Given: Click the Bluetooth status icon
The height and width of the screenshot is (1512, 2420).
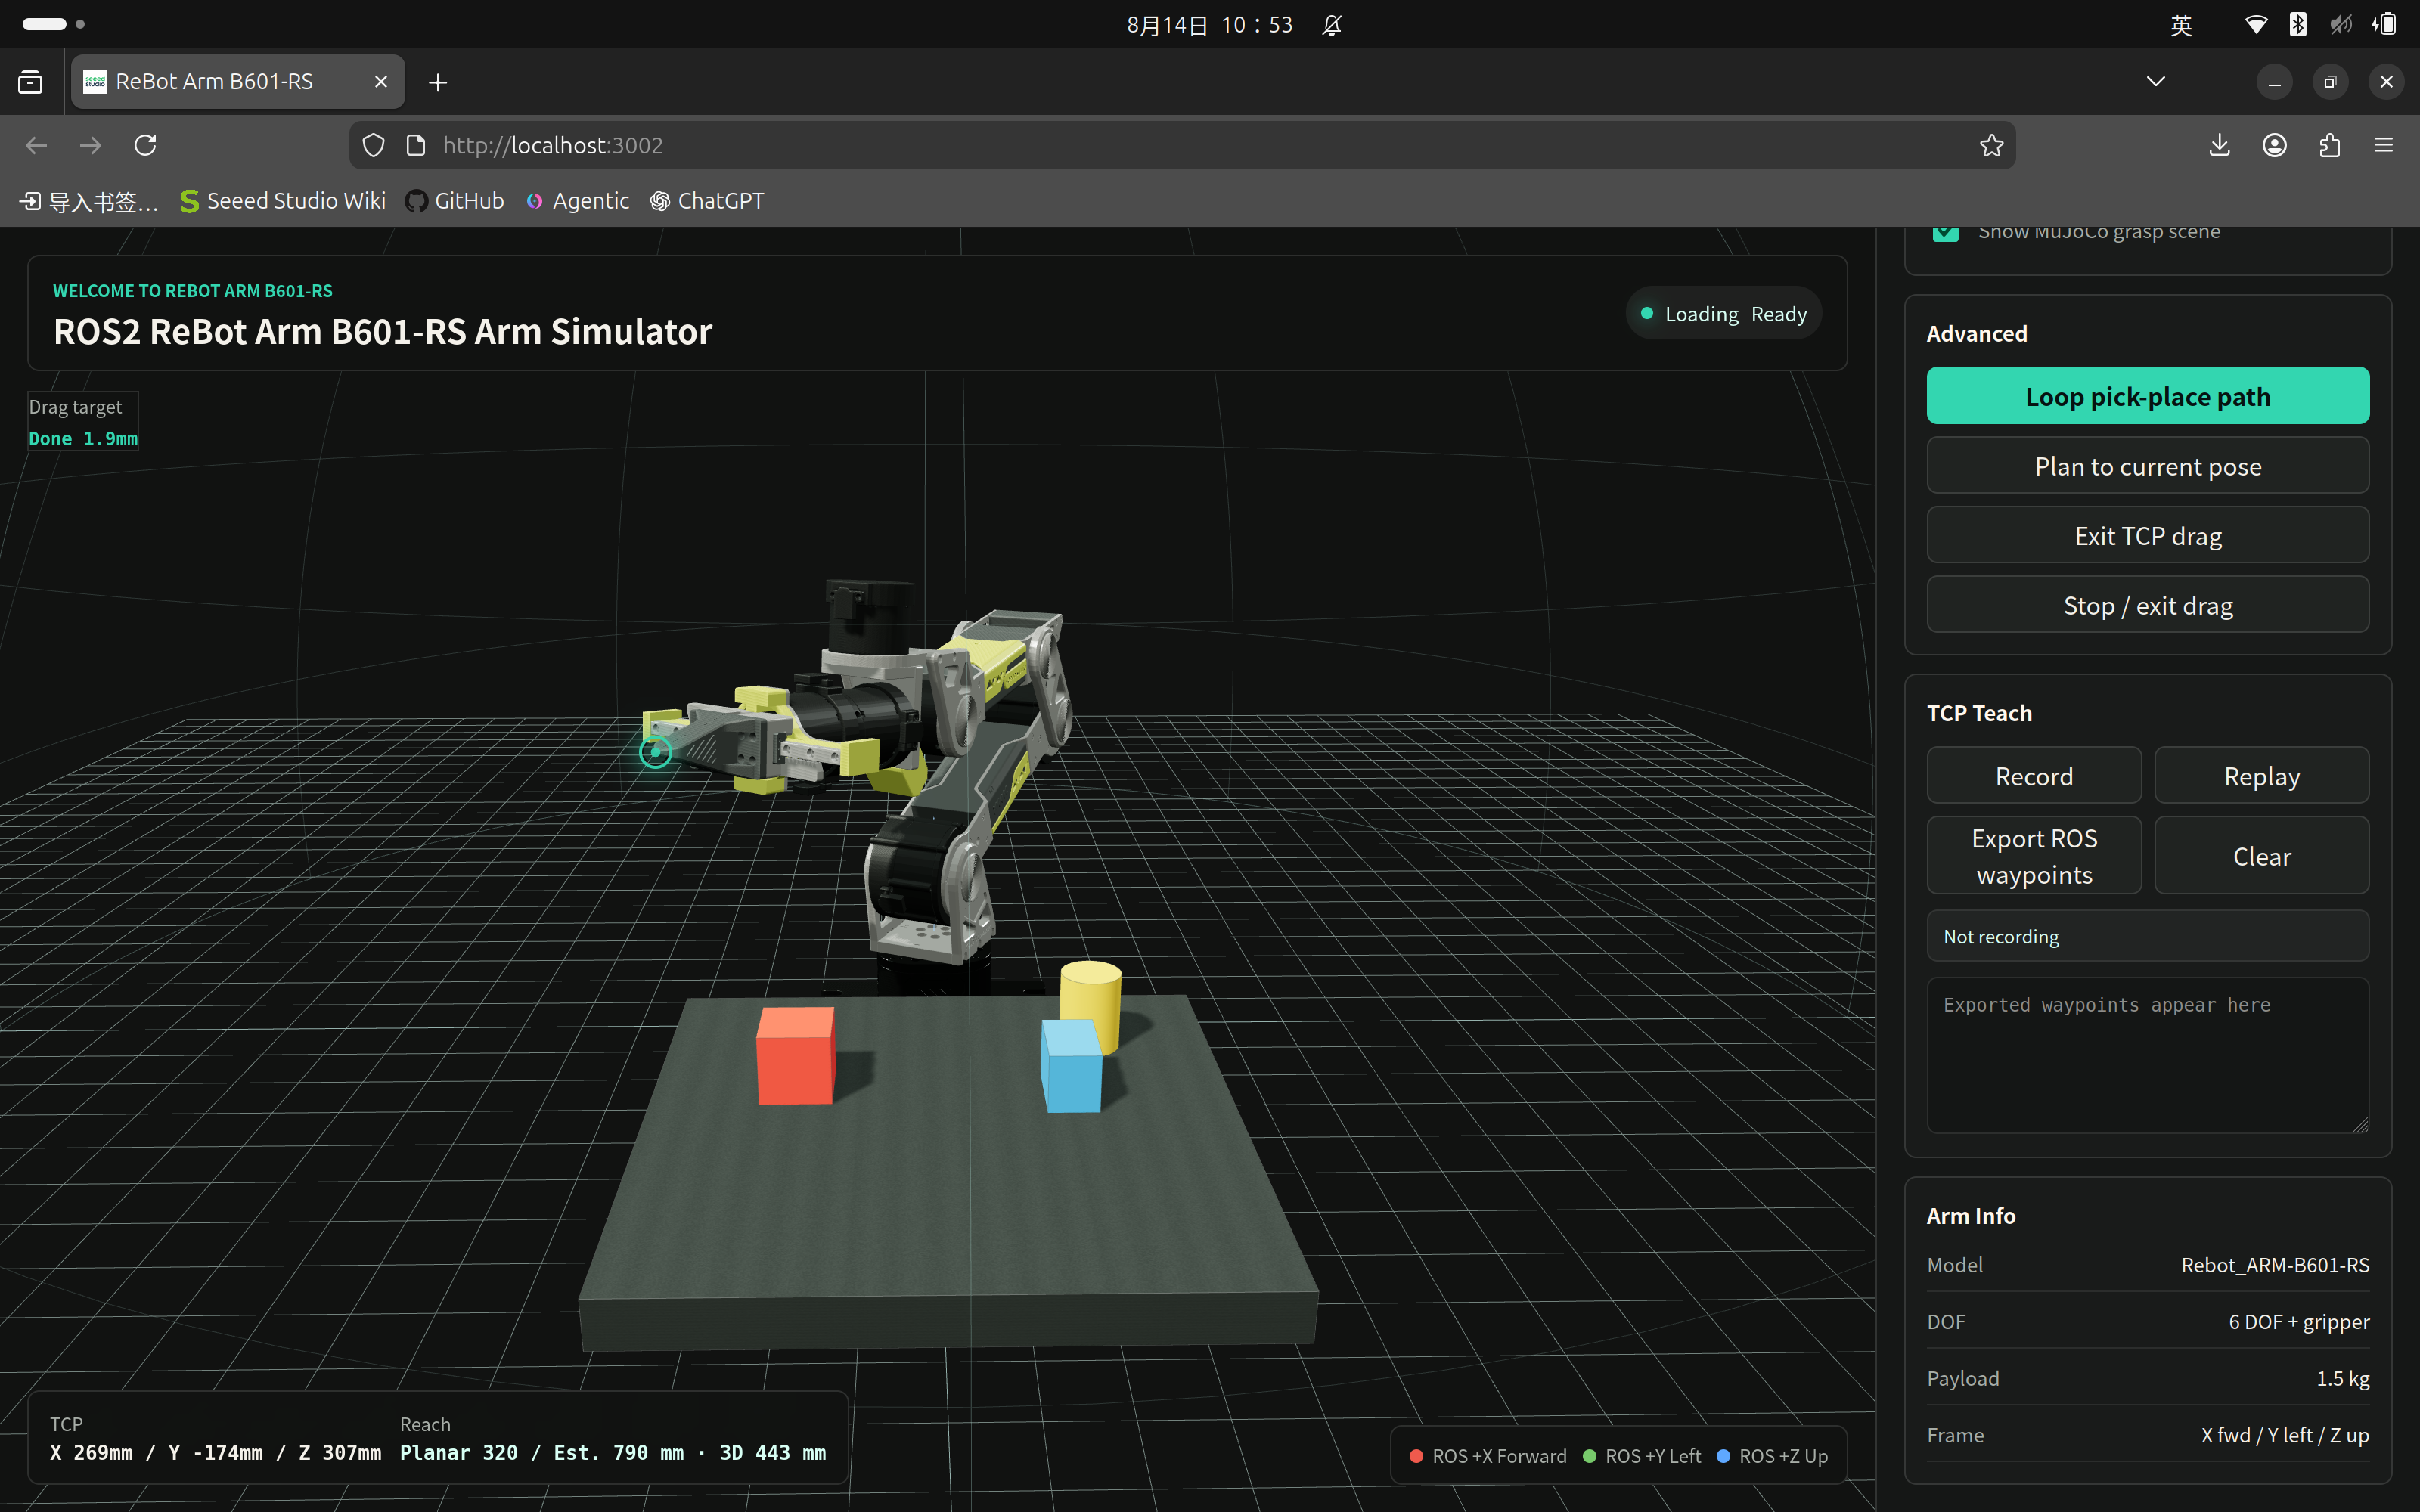Looking at the screenshot, I should click(2298, 25).
